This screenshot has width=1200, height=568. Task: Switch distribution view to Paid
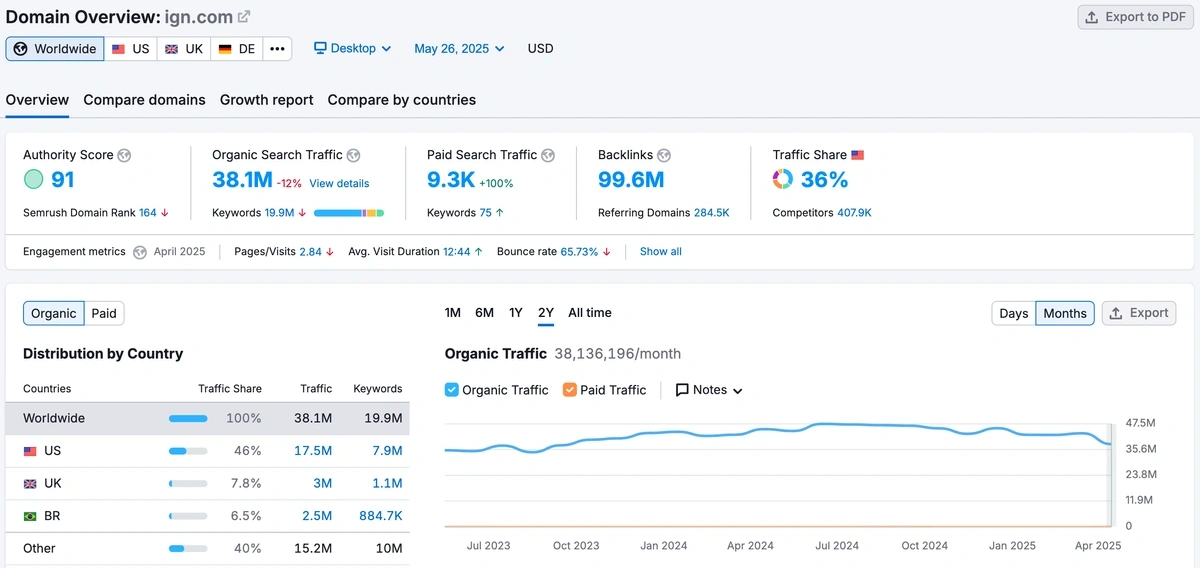[104, 314]
